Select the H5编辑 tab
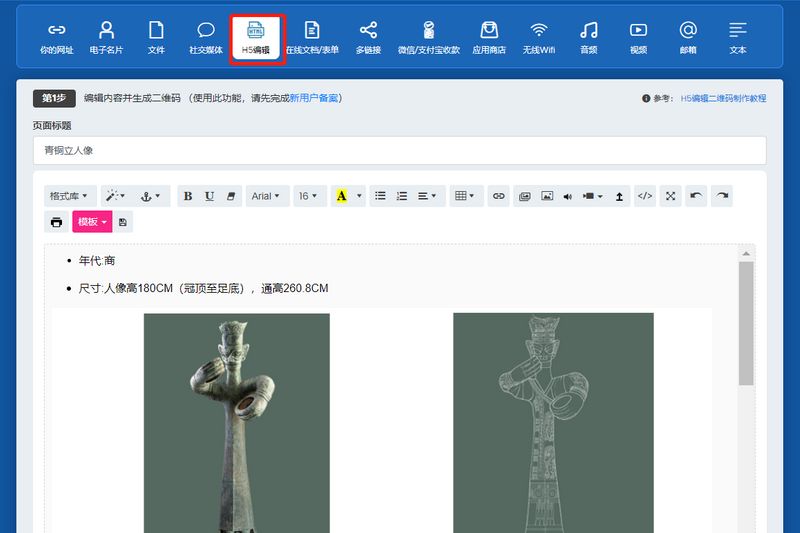 [x=256, y=38]
